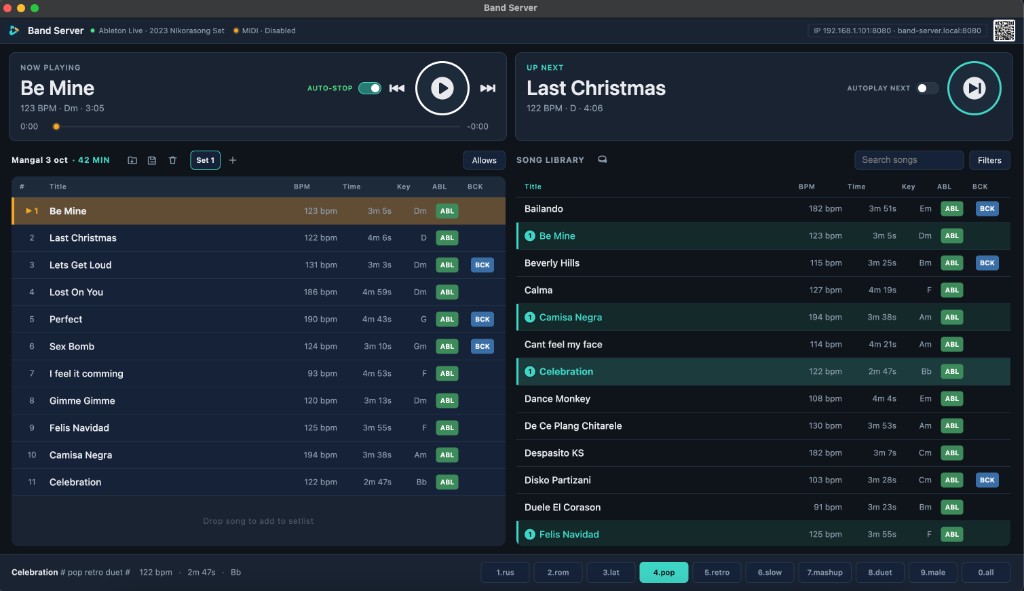The width and height of the screenshot is (1024, 591).
Task: Click ABL badge on setlist Celebration row
Action: click(x=447, y=482)
